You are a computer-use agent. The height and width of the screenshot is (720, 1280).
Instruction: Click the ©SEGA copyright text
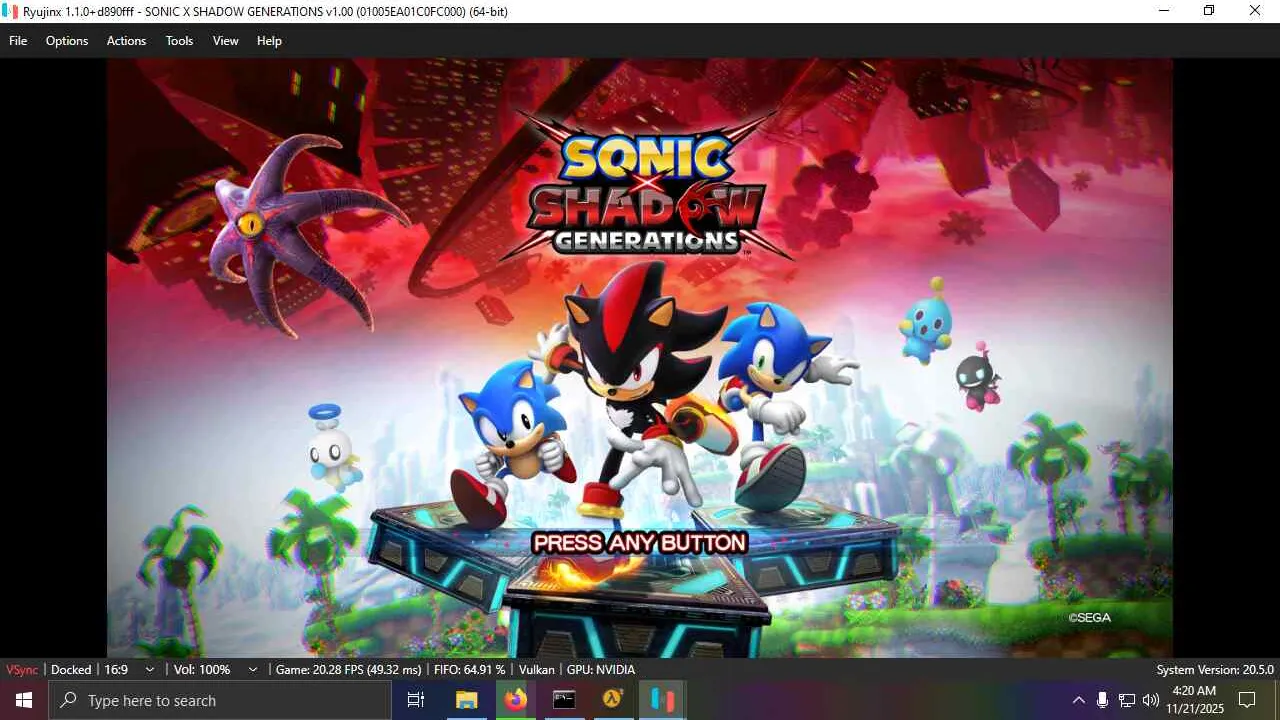point(1089,618)
